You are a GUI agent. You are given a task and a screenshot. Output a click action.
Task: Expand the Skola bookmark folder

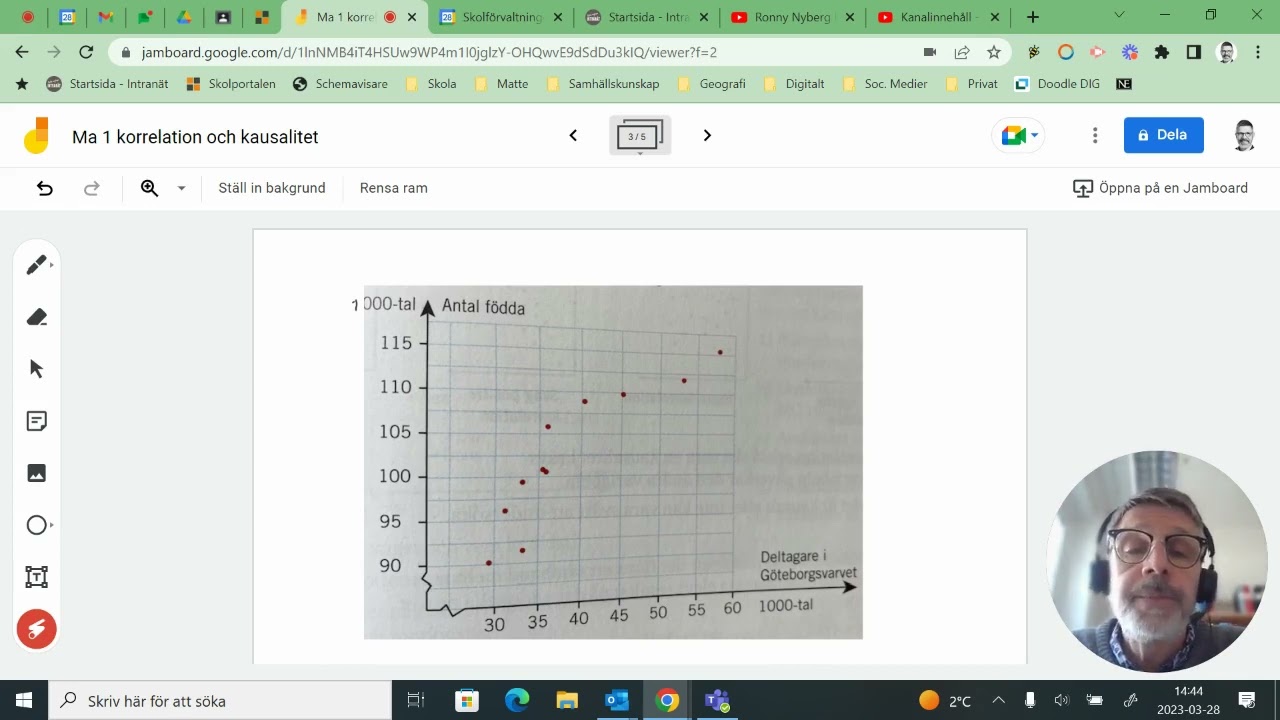click(x=431, y=84)
